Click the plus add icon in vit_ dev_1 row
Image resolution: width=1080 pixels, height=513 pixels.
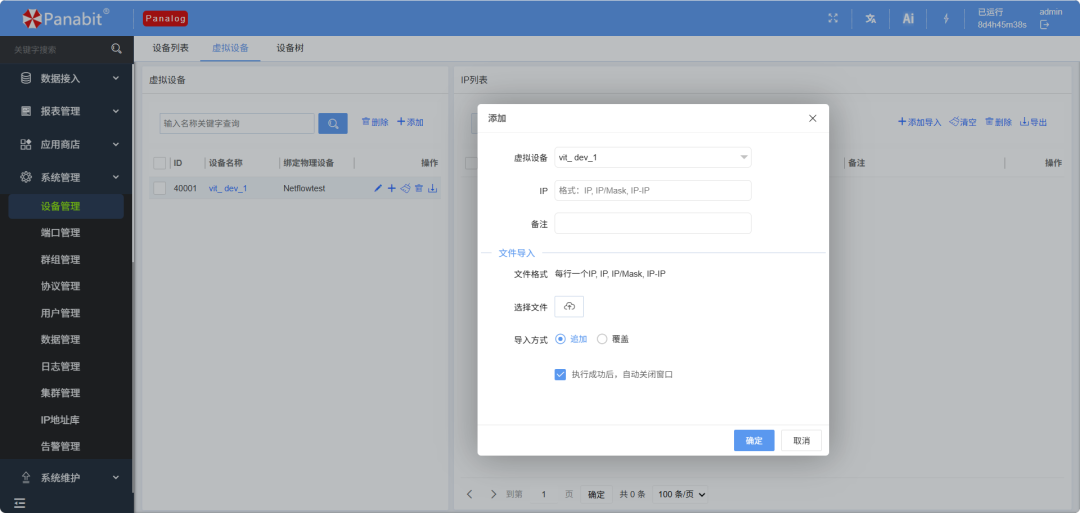(391, 188)
